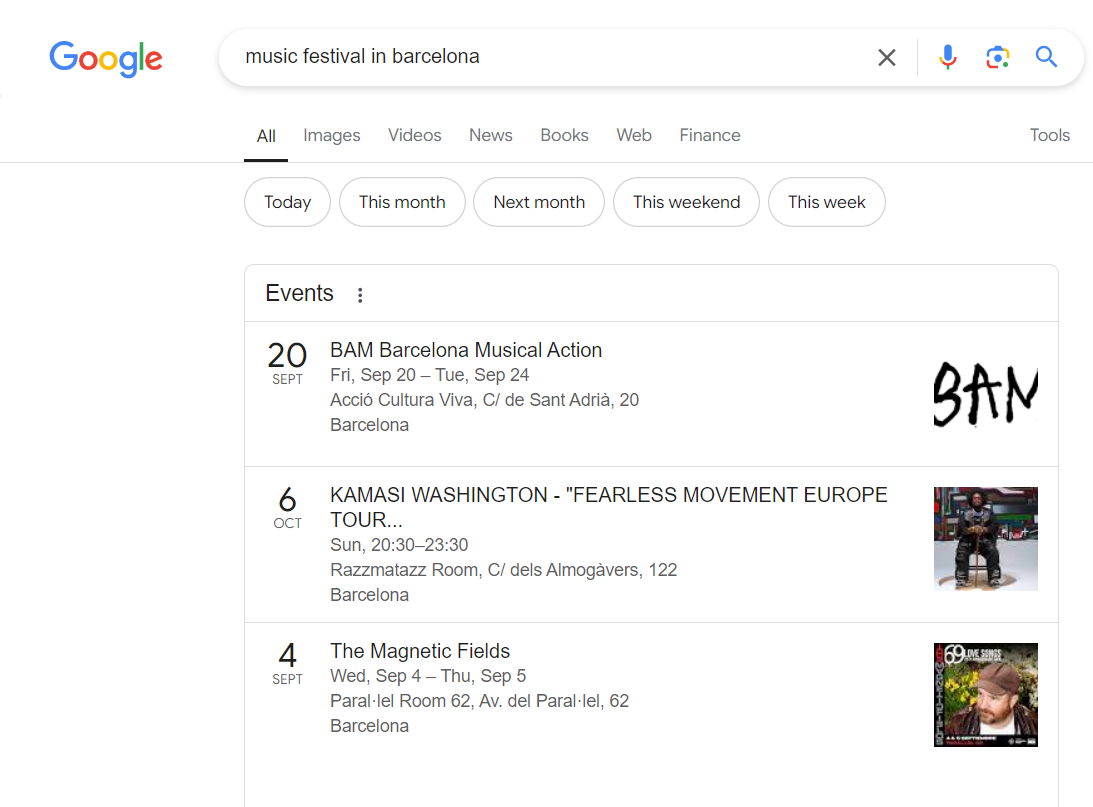The height and width of the screenshot is (807, 1093).
Task: Enable the Next month events filter
Action: (539, 201)
